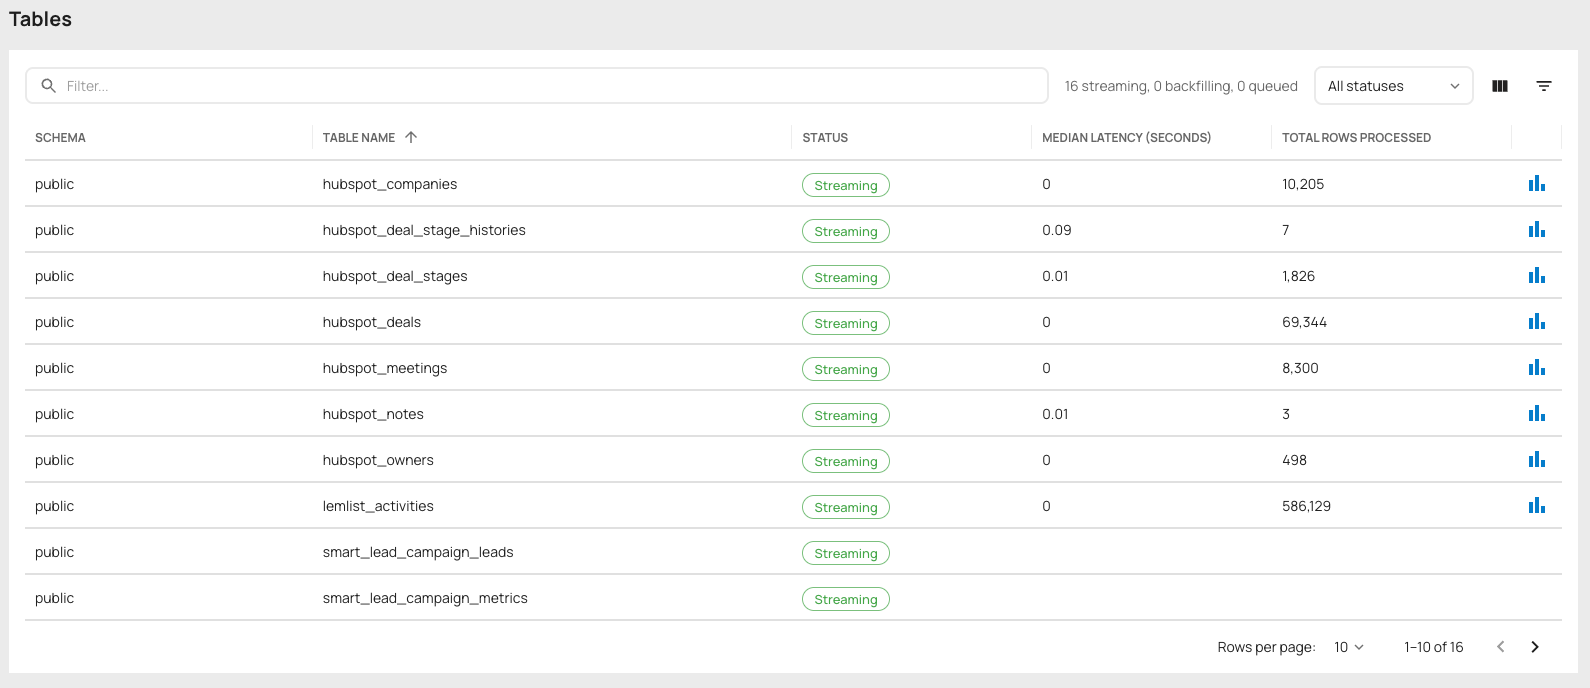Screen dimensions: 1590x688
Task: Open metrics chart for lemlist_activities
Action: point(1537,505)
